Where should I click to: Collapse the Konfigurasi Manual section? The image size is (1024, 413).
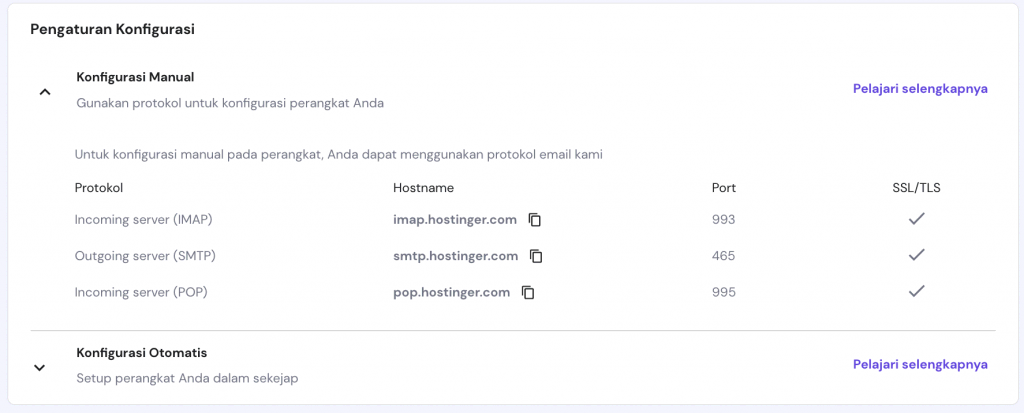(43, 92)
